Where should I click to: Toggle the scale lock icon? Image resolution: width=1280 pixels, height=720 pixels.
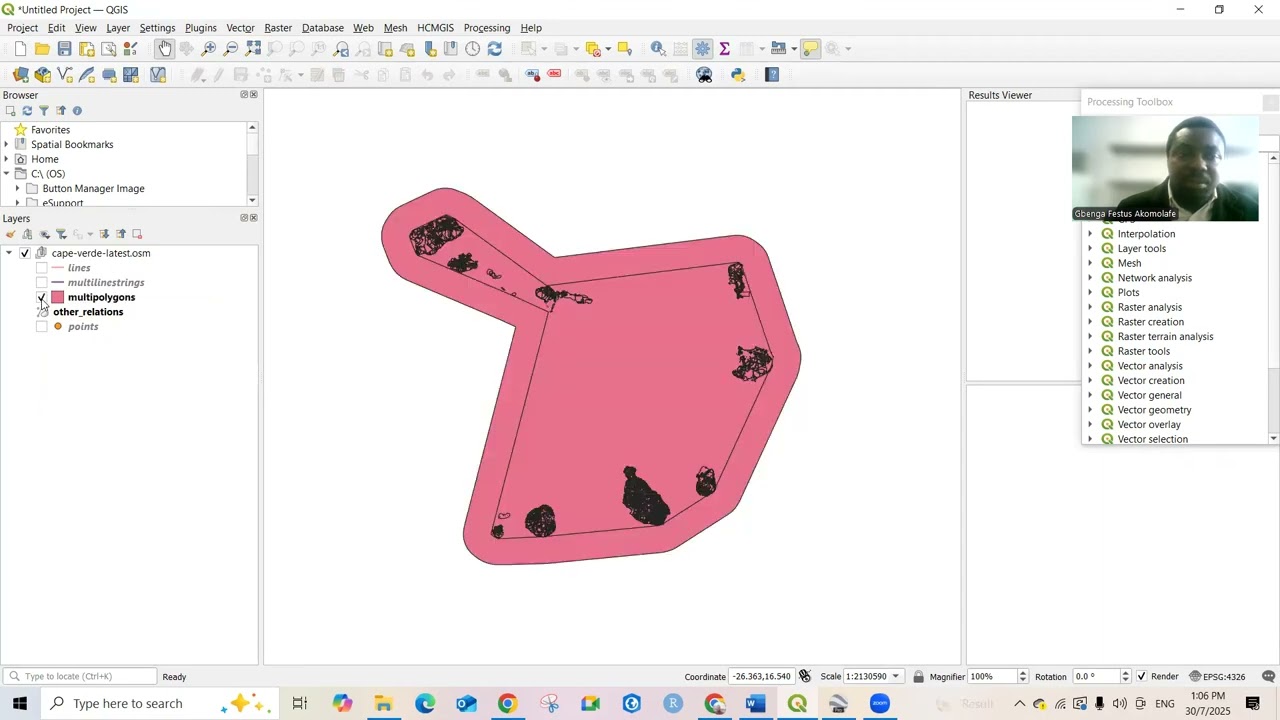click(x=918, y=677)
